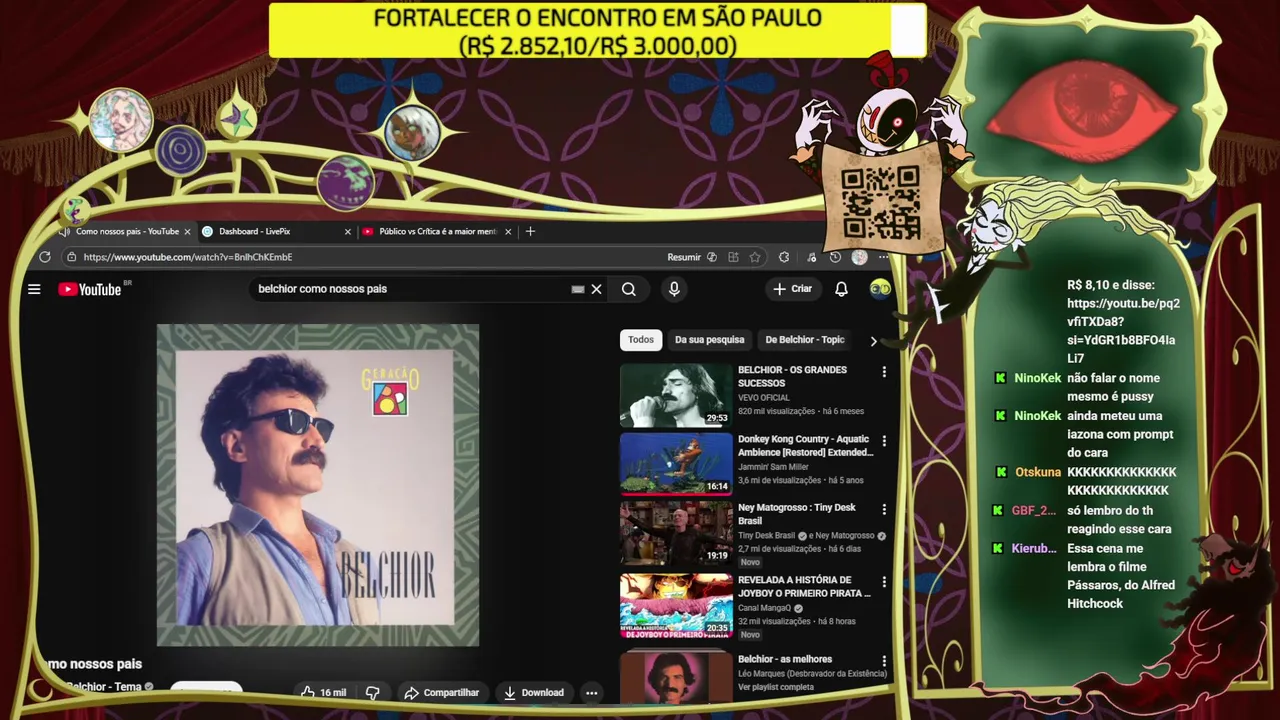
Task: Open the YouTube hamburger guide menu
Action: [x=34, y=289]
